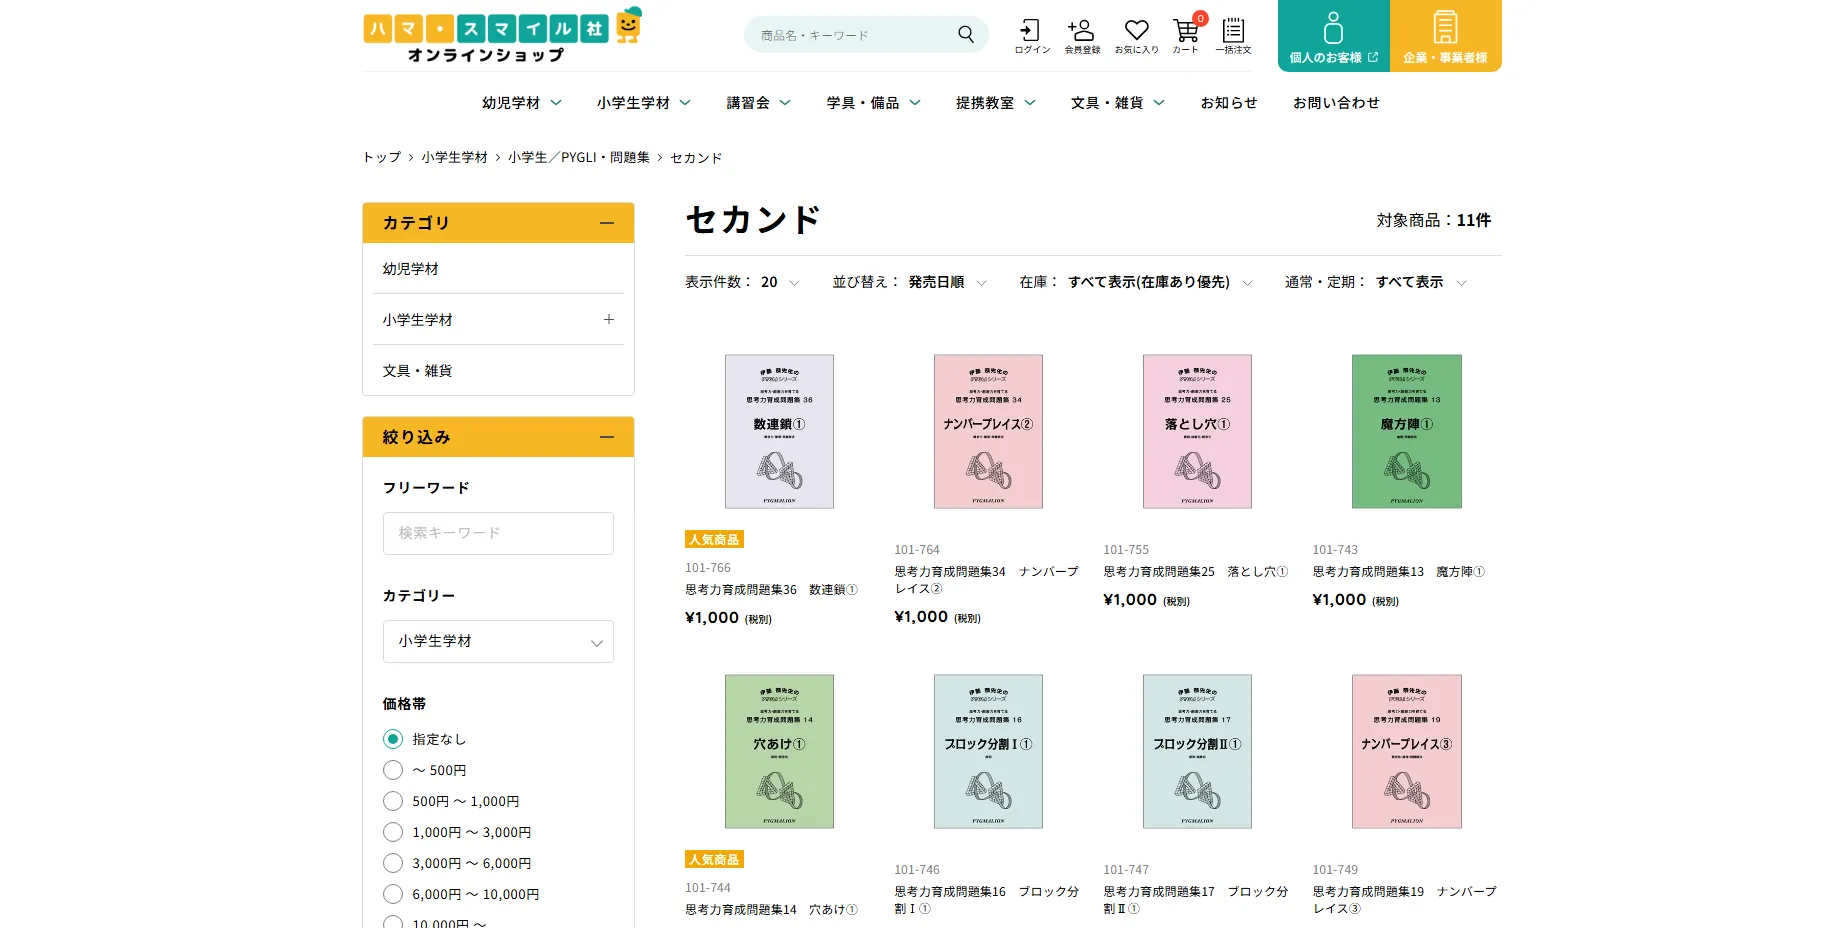Open member registration icon
Image resolution: width=1843 pixels, height=928 pixels.
pyautogui.click(x=1082, y=36)
